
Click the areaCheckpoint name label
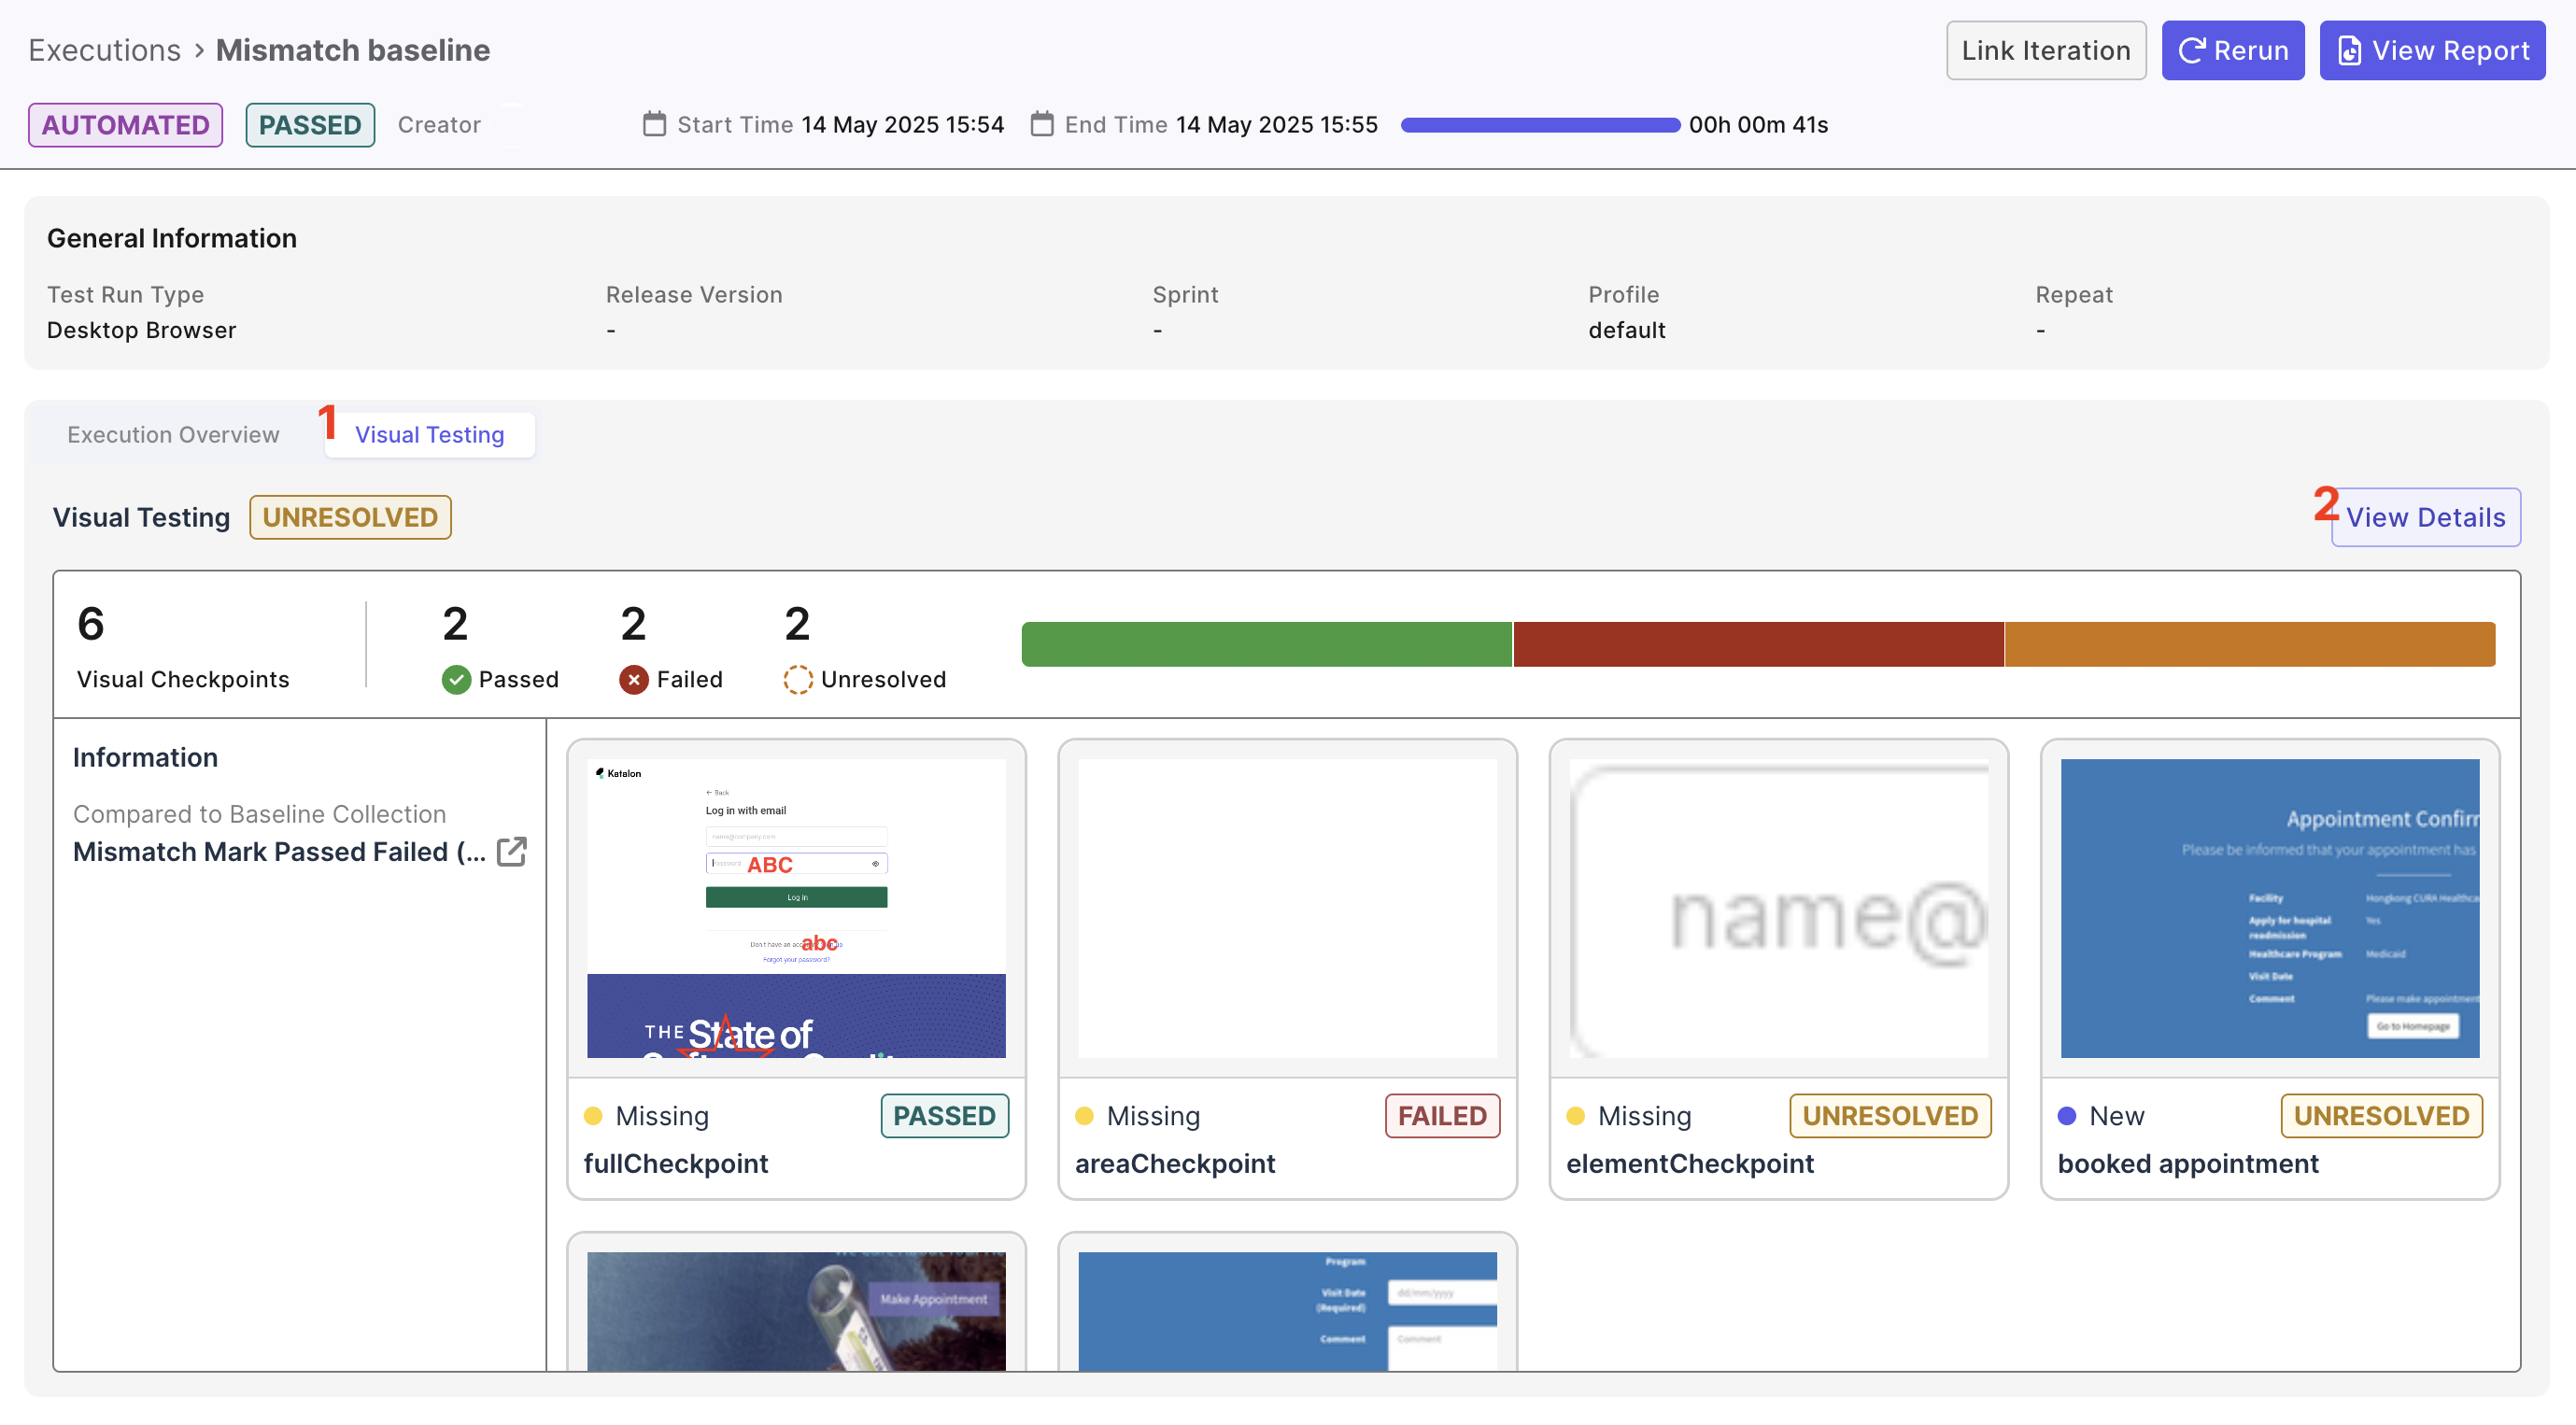pyautogui.click(x=1175, y=1163)
